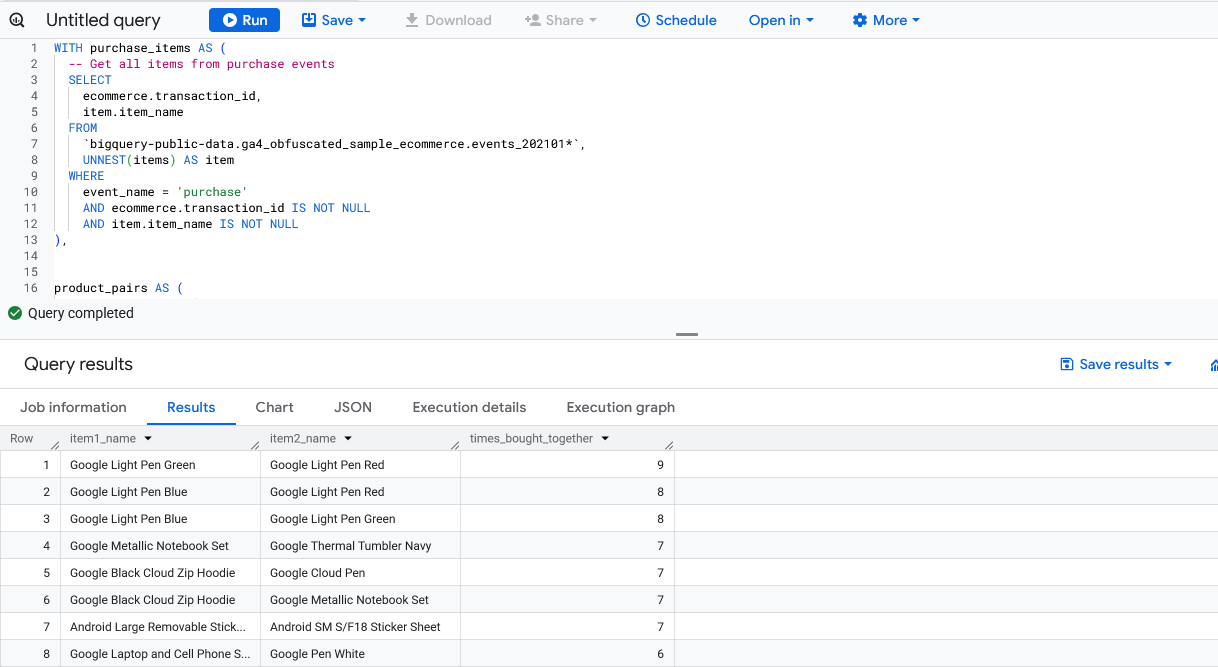This screenshot has width=1218, height=667.
Task: Open times_bought_together column menu
Action: [x=605, y=439]
